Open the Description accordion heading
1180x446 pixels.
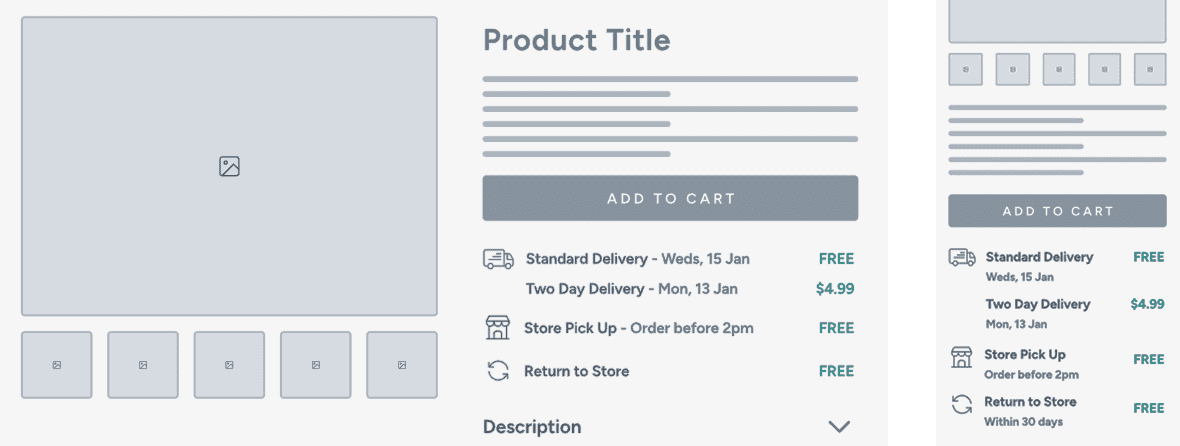click(532, 427)
